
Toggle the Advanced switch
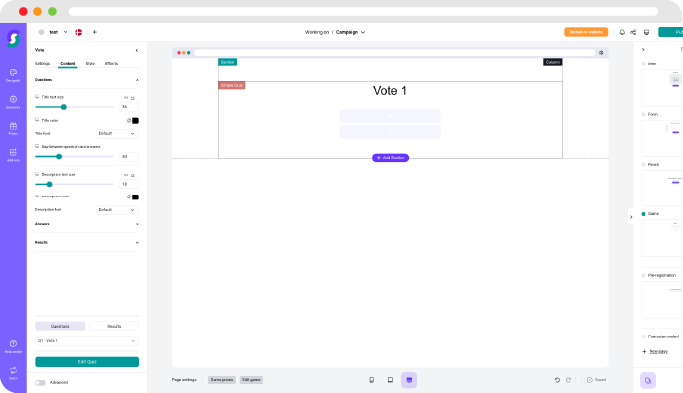41,383
